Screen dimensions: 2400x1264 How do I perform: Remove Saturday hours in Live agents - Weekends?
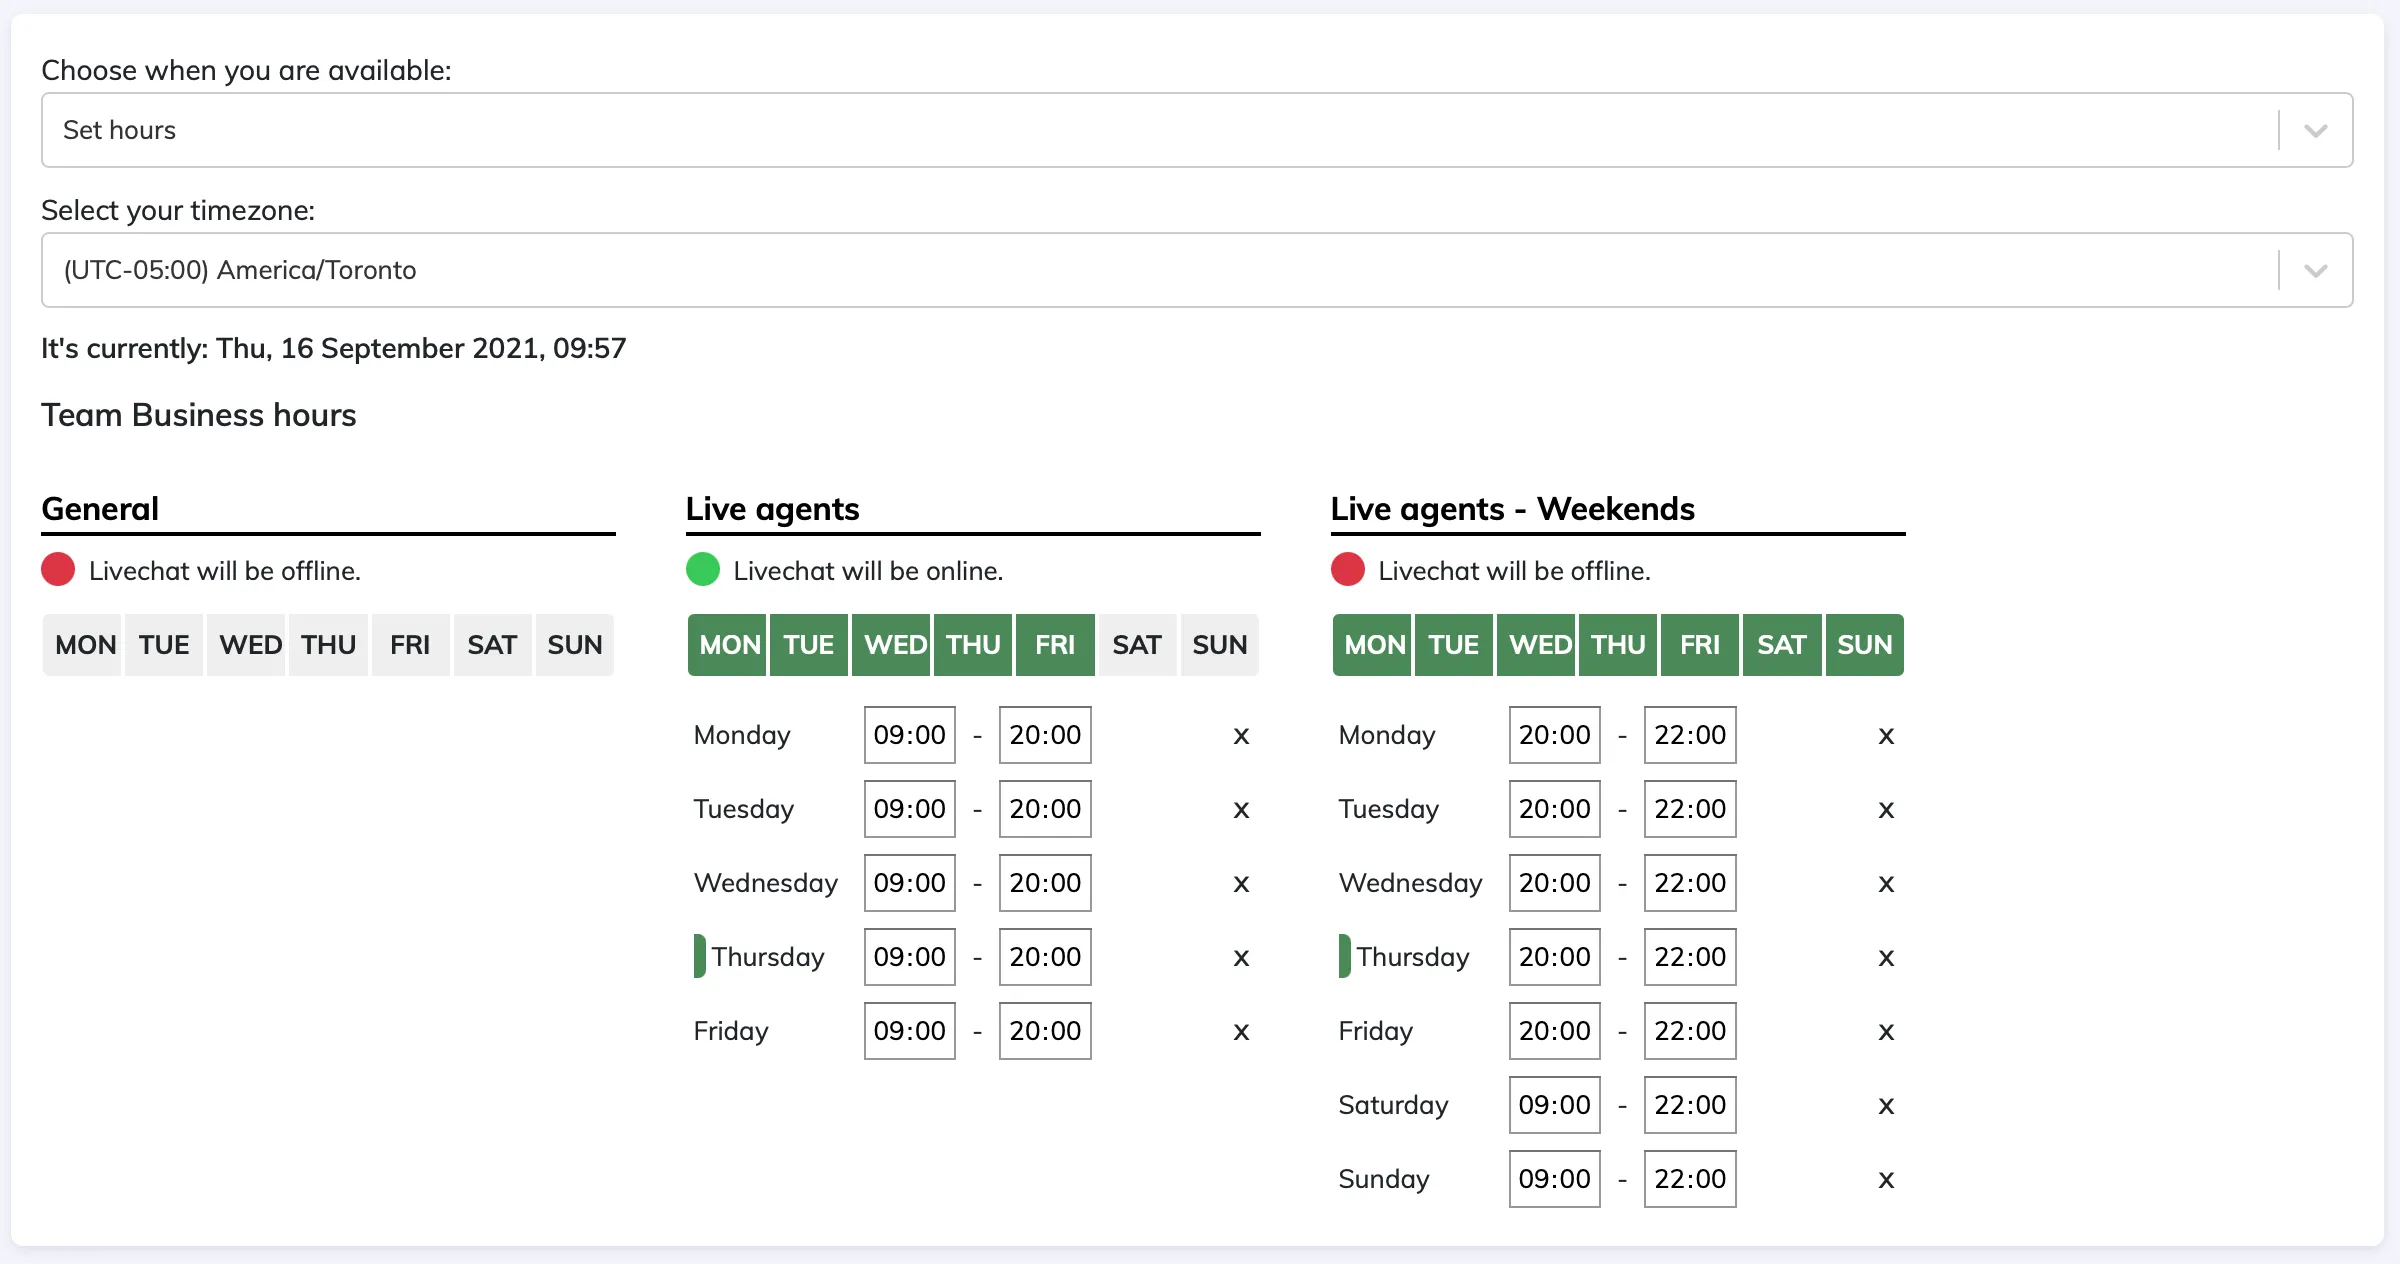[x=1886, y=1106]
